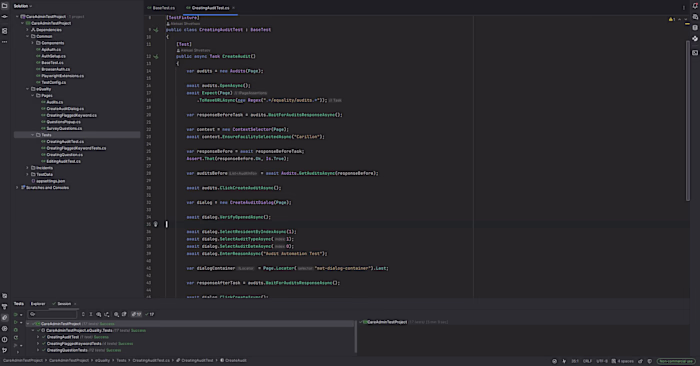Switch to the BaseTest.cs editor tab
Viewport: 700px width, 366px height.
coord(162,8)
